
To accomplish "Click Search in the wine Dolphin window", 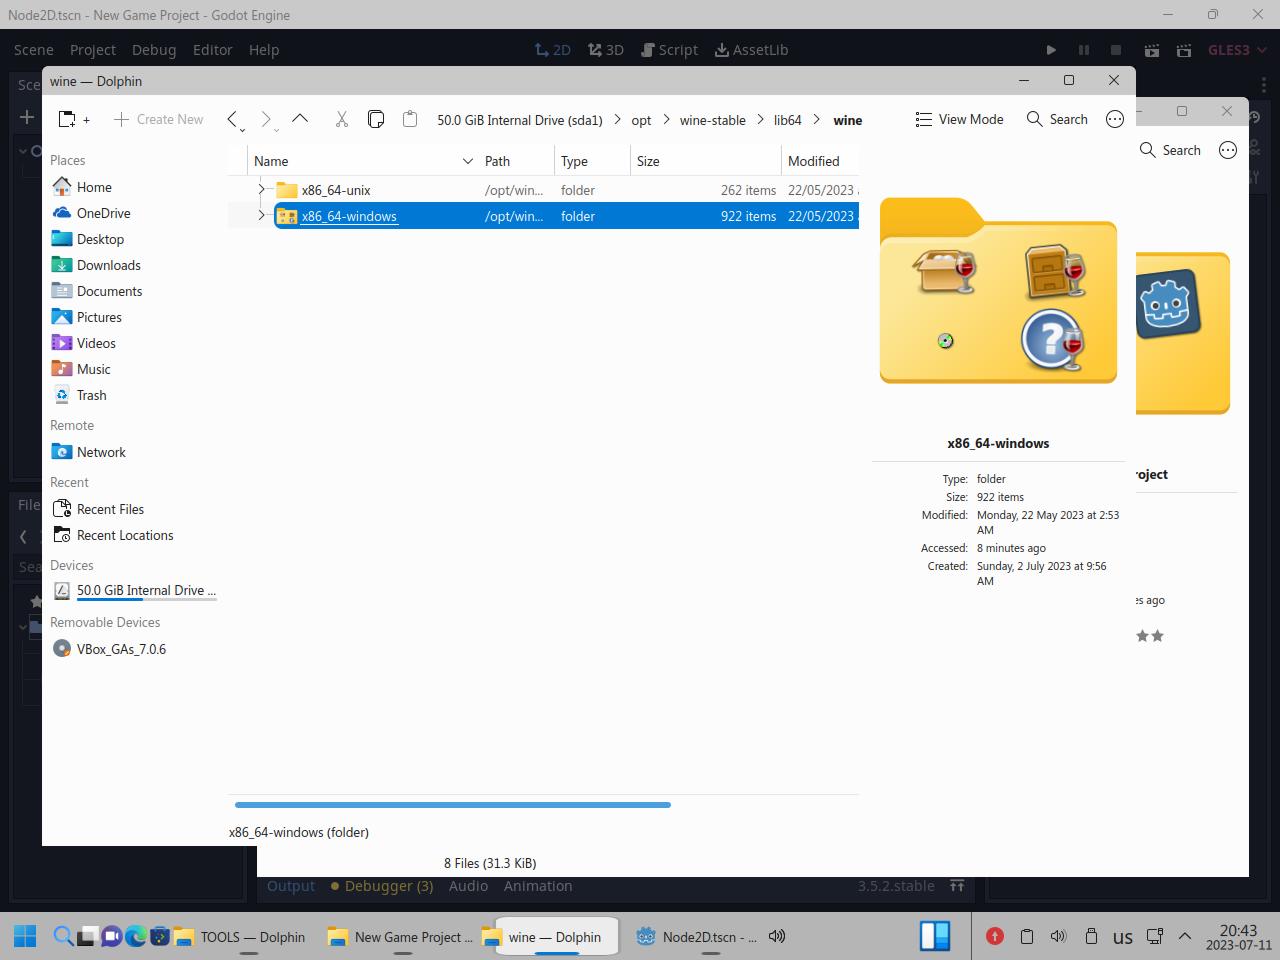I will point(1057,119).
